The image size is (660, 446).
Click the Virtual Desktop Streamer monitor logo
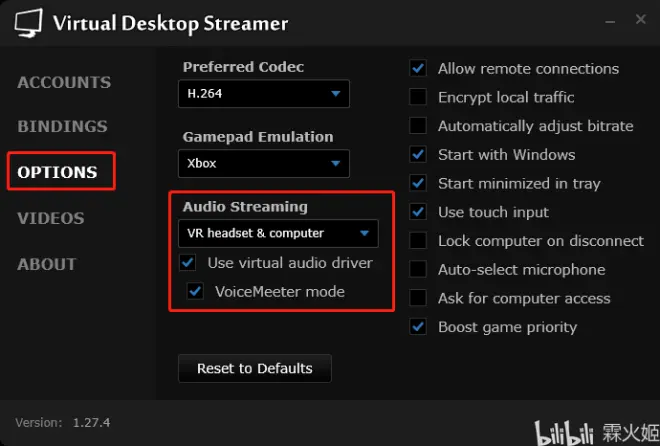29,23
